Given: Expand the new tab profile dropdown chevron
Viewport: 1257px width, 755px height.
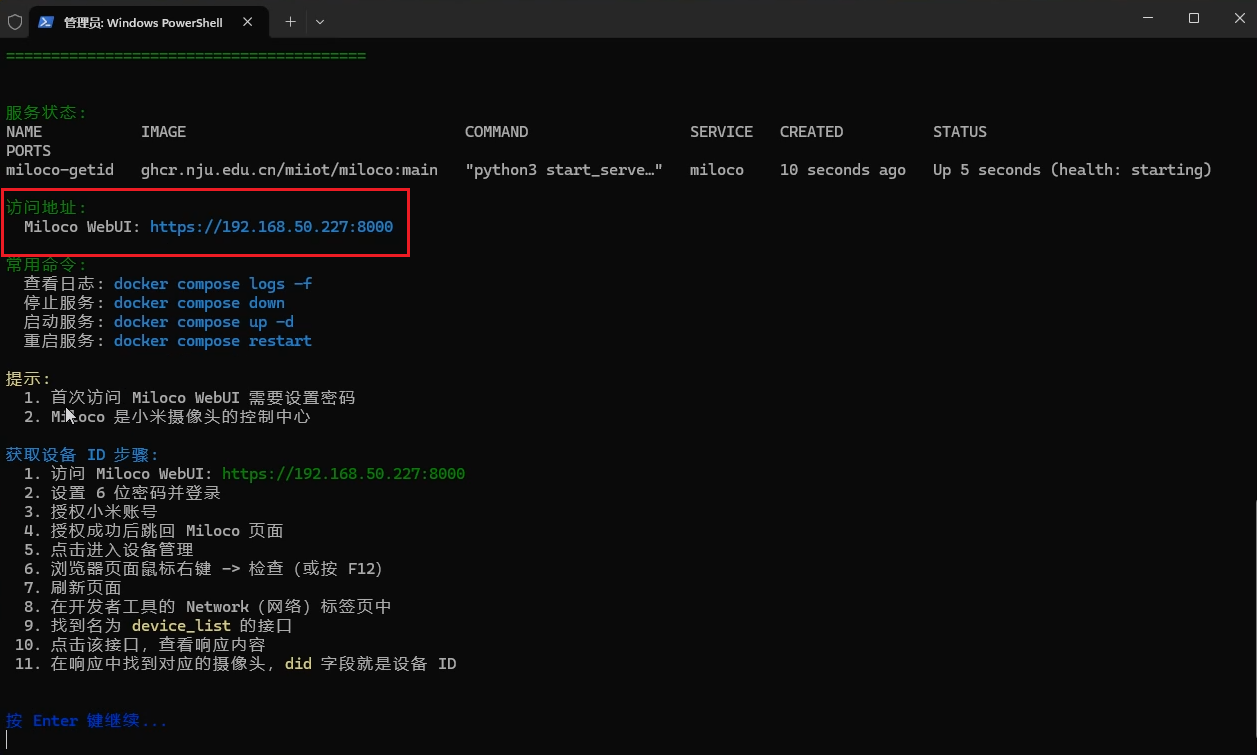Looking at the screenshot, I should pyautogui.click(x=320, y=21).
